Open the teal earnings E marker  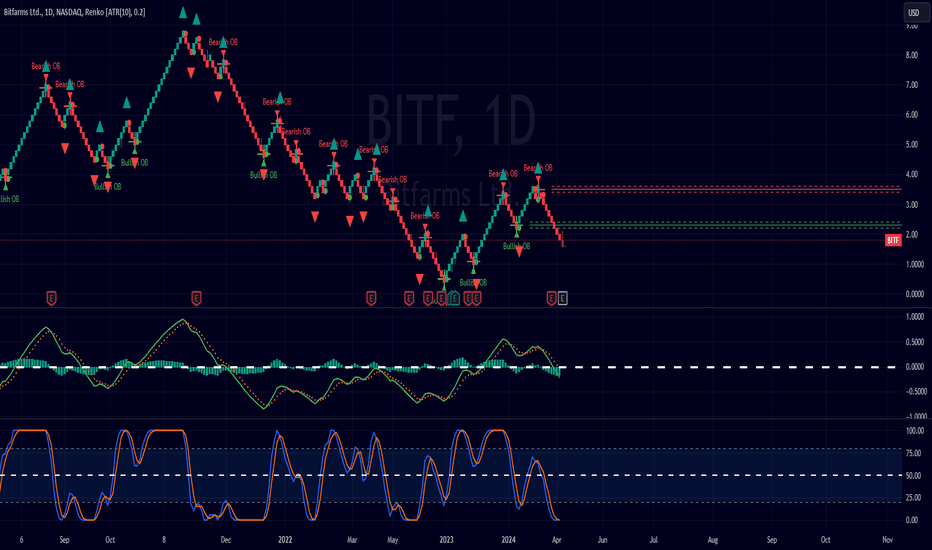pyautogui.click(x=455, y=298)
